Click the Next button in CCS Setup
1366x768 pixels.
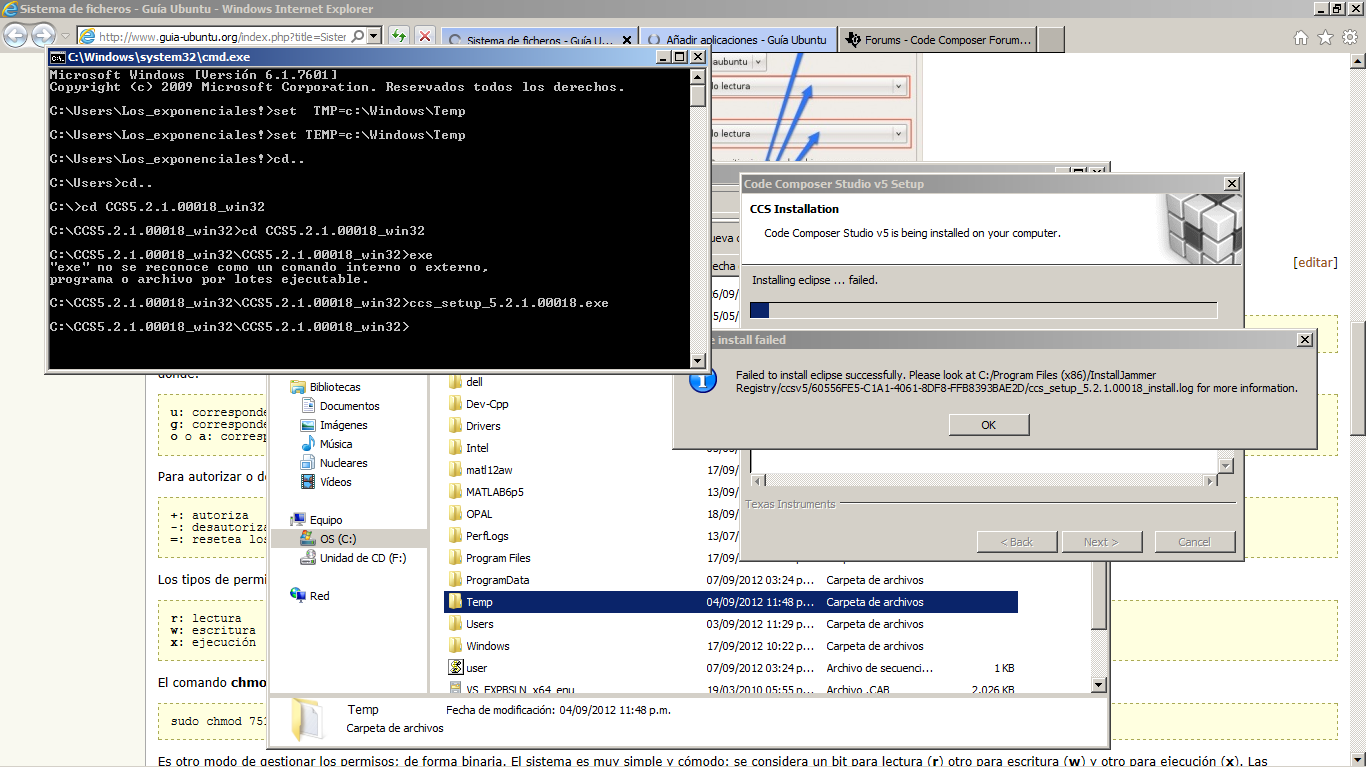pyautogui.click(x=1101, y=542)
